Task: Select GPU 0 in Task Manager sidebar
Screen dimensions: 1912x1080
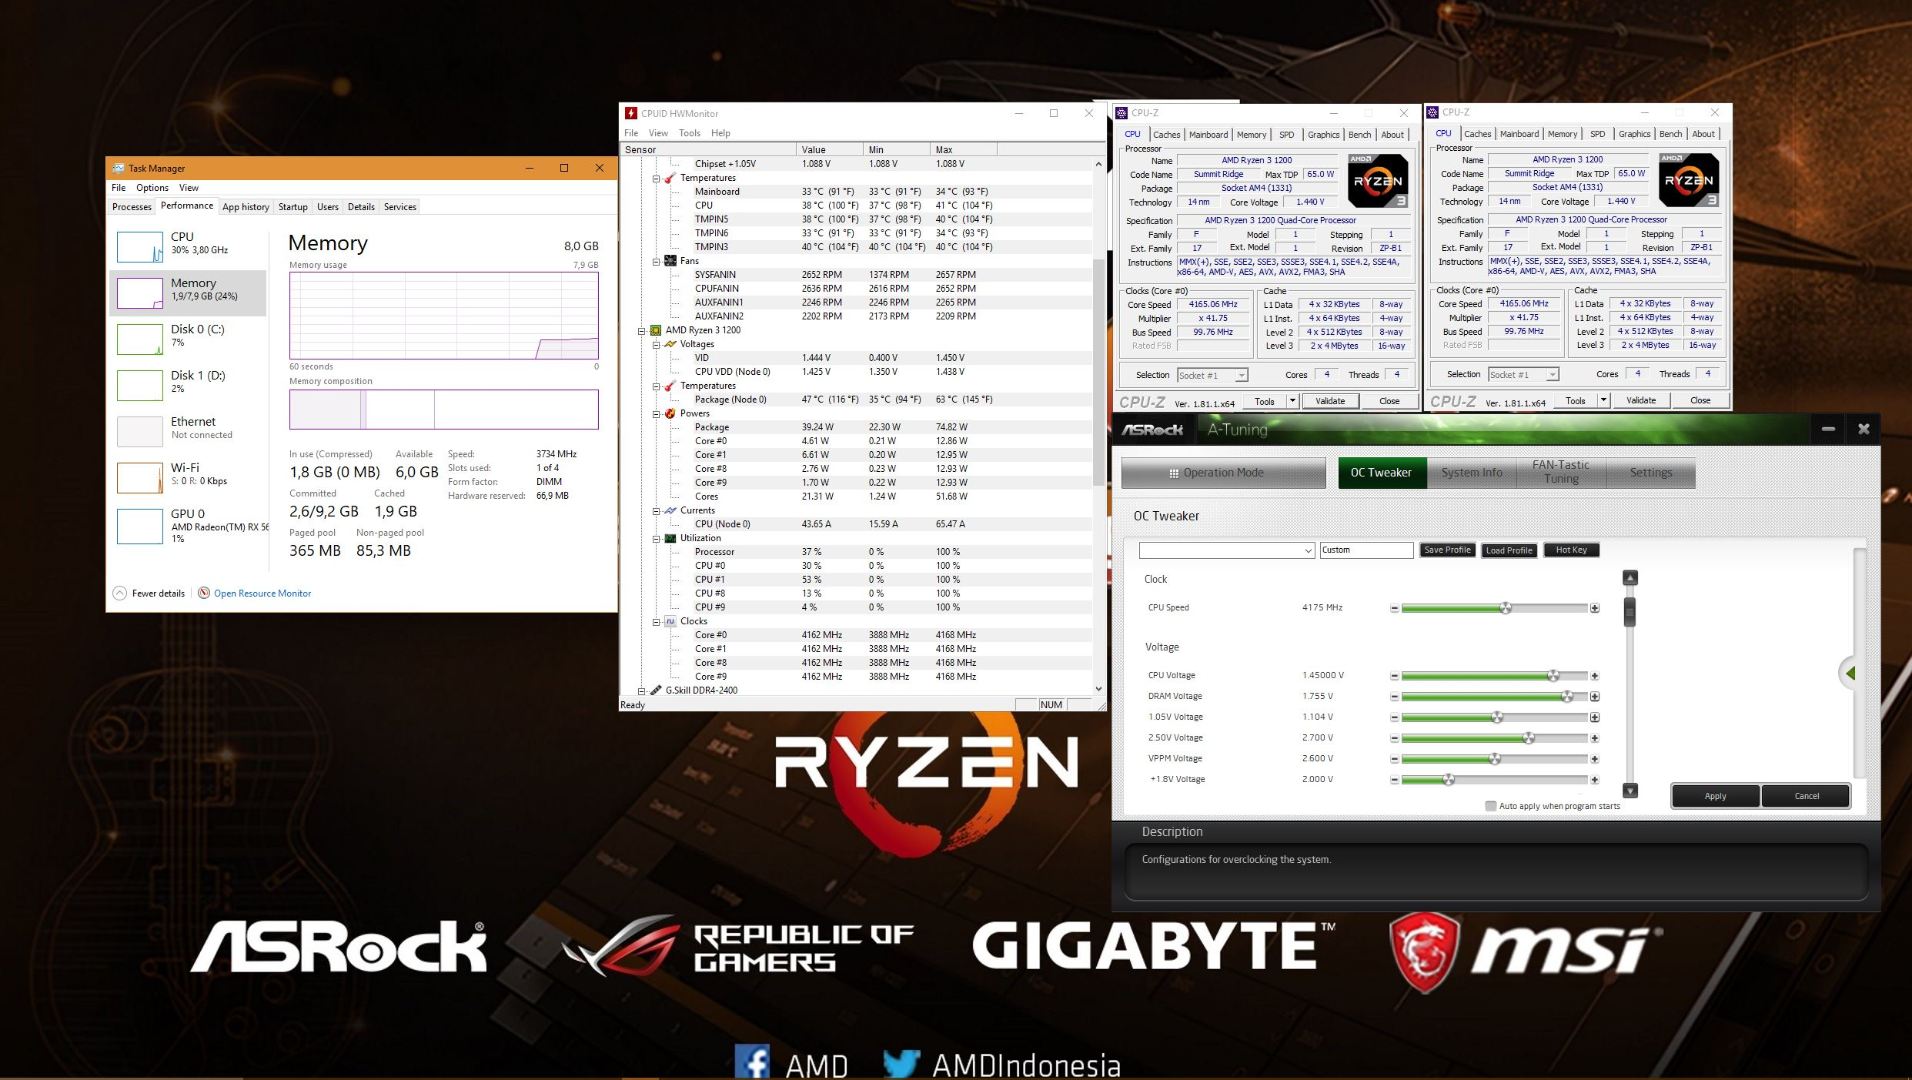Action: point(188,525)
